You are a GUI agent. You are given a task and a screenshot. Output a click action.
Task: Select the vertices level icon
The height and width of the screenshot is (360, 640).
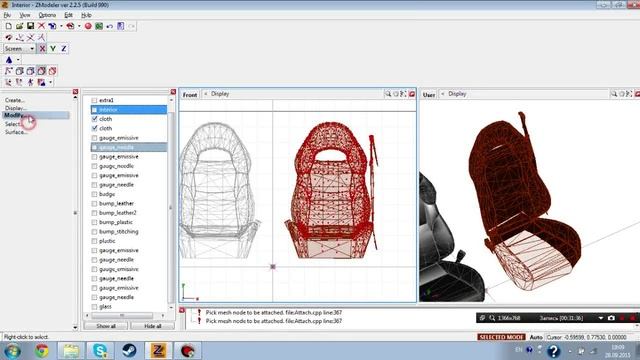tap(9, 71)
